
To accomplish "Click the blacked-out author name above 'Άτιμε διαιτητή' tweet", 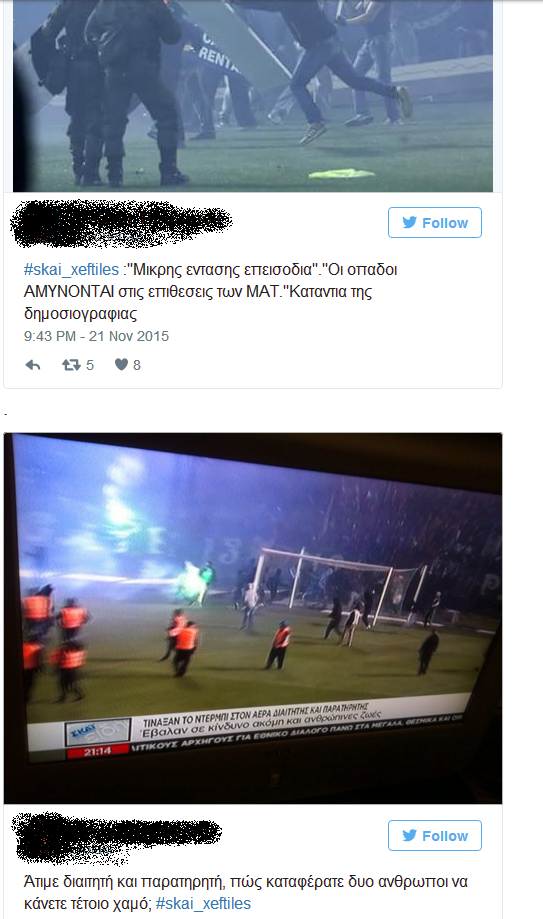I will (117, 838).
